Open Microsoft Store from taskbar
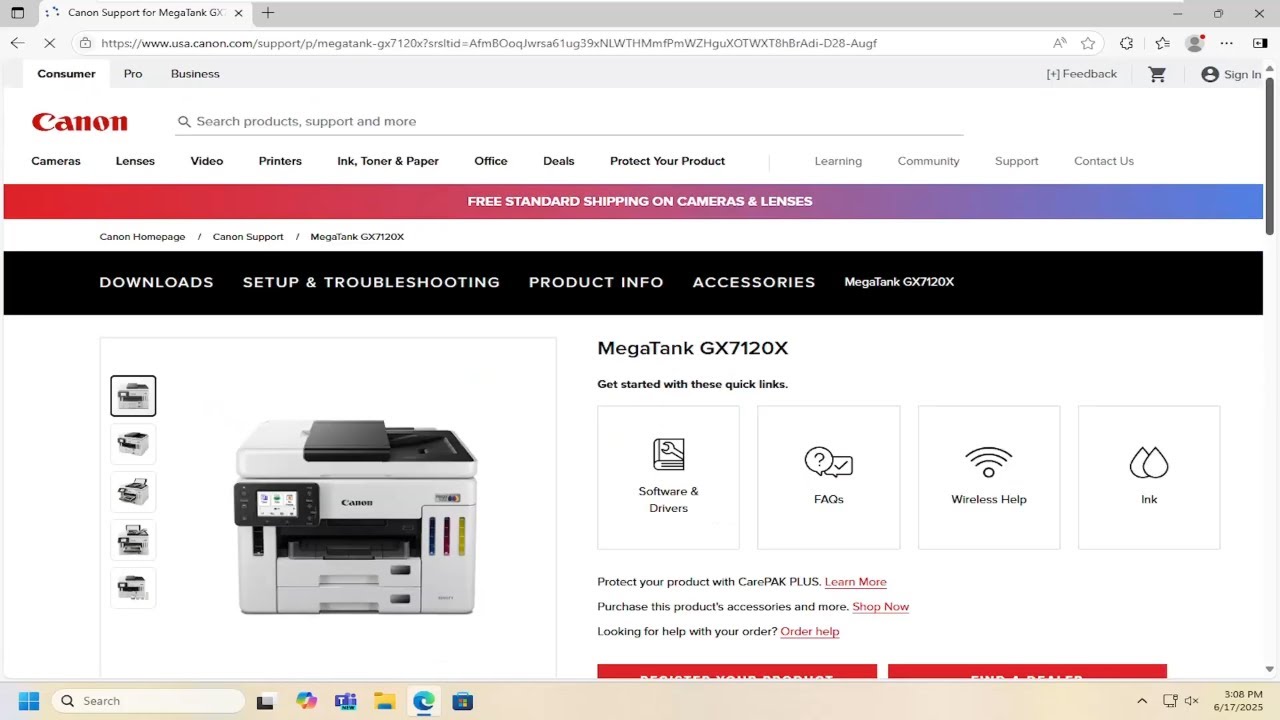Screen dimensions: 1280x720 [462, 701]
